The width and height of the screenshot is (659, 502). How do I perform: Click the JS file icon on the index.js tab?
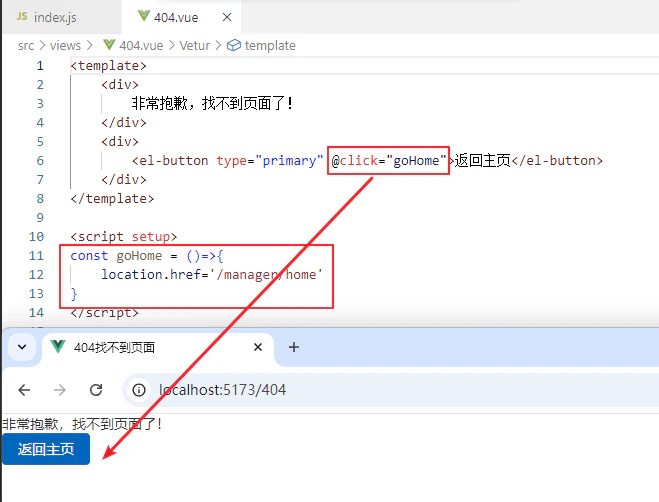[22, 17]
